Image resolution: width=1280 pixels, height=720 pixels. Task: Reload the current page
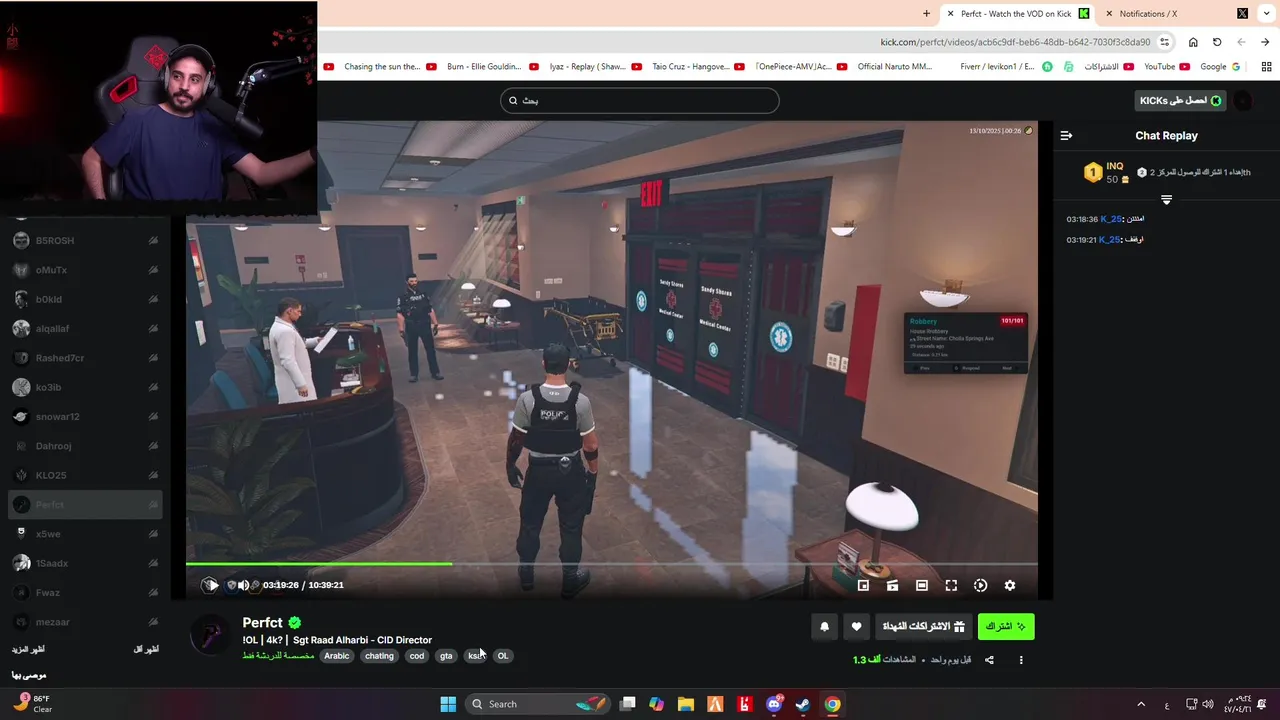pyautogui.click(x=1217, y=42)
